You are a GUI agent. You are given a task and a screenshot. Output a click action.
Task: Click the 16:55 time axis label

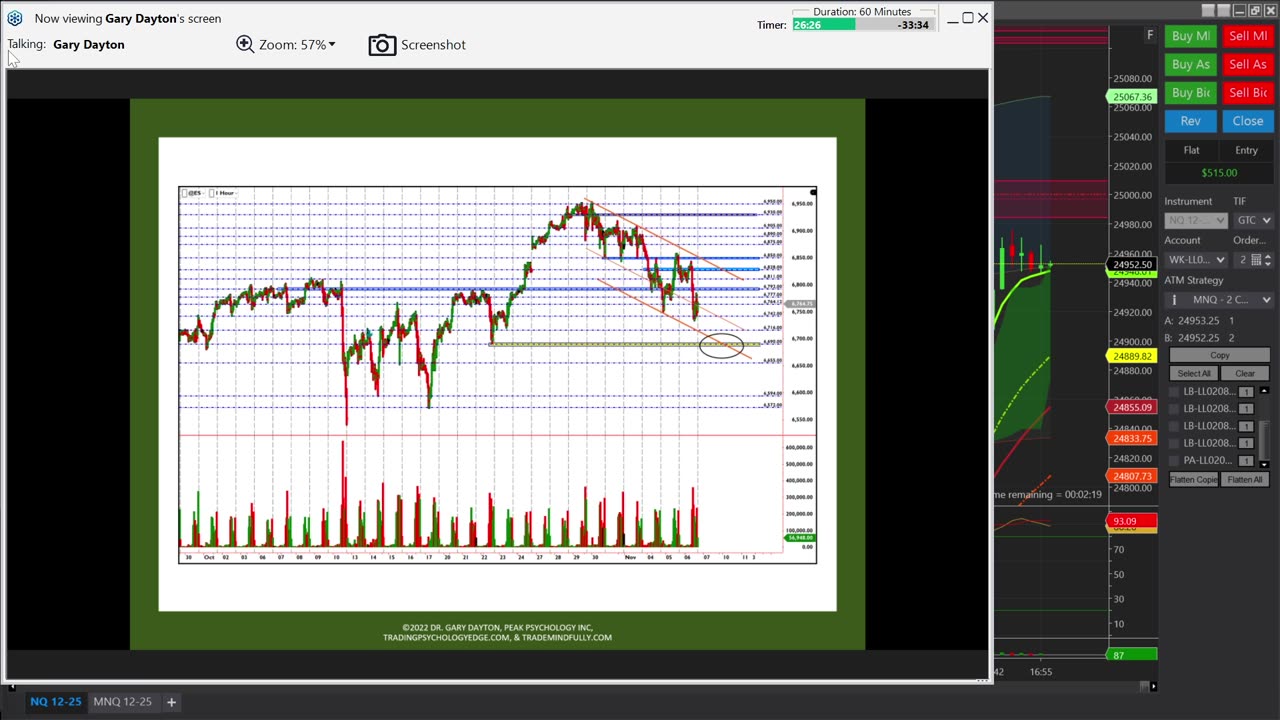[x=1041, y=672]
